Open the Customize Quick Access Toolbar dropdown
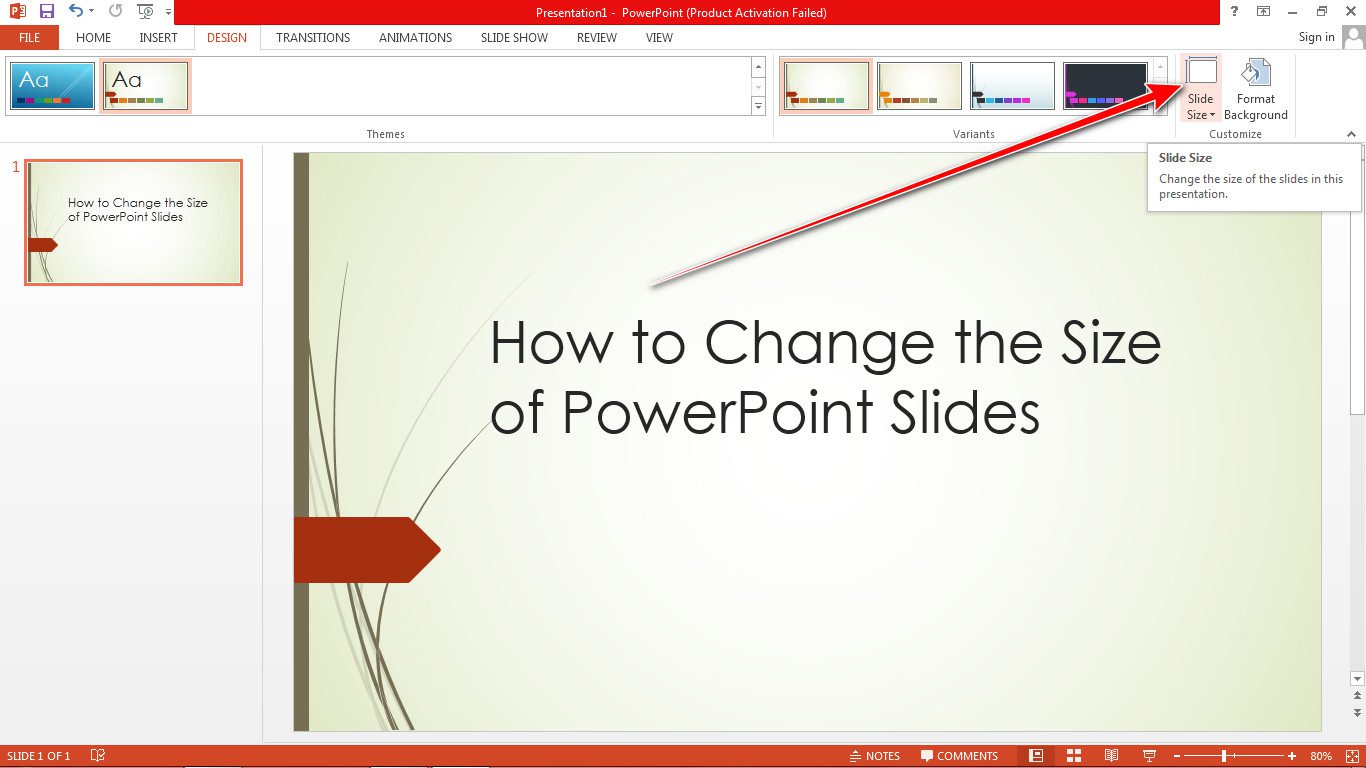This screenshot has height=768, width=1366. pos(168,12)
